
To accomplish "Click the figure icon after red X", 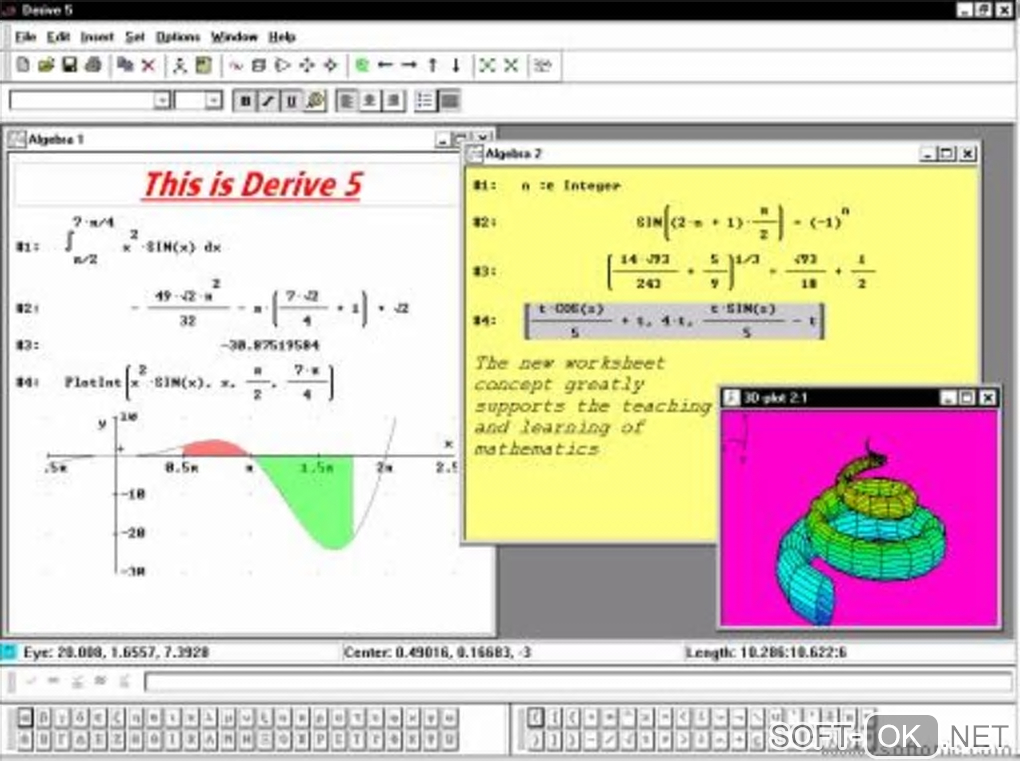I will coord(180,65).
